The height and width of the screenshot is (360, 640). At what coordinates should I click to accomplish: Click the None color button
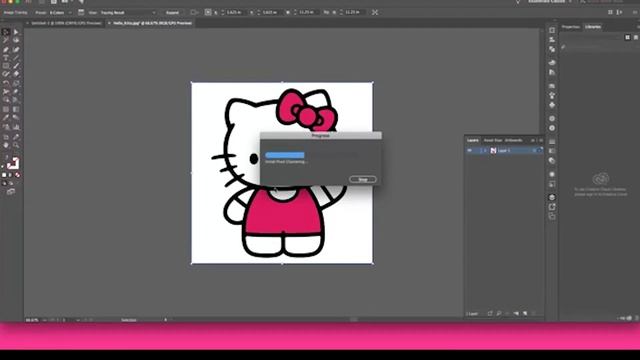(18, 175)
